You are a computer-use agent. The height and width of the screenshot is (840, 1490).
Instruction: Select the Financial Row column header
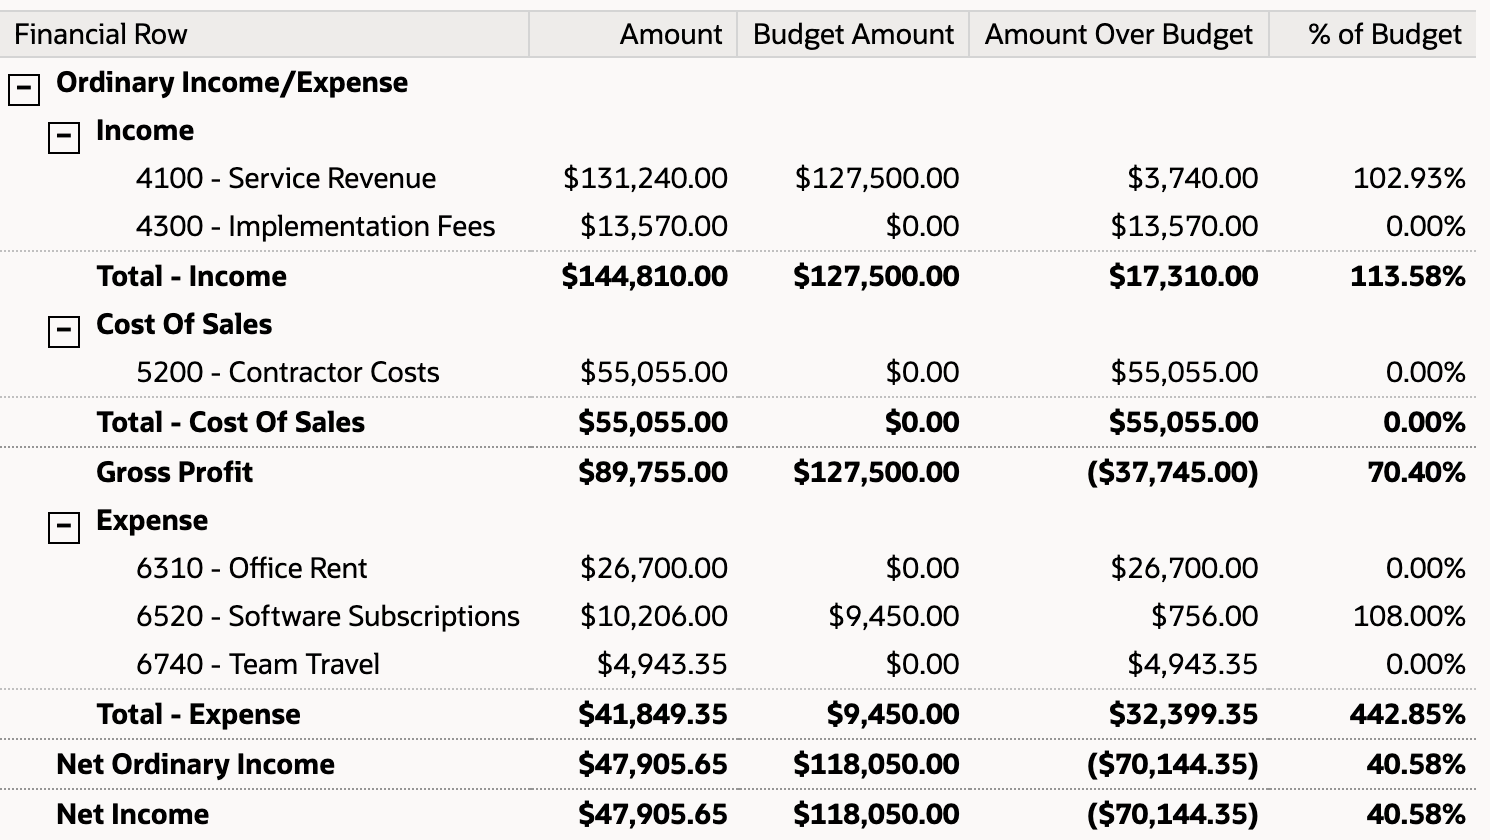(x=264, y=34)
